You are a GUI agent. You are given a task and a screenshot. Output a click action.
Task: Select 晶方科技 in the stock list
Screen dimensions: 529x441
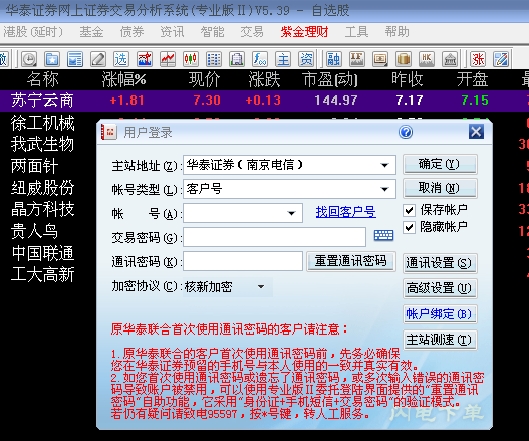[x=42, y=209]
